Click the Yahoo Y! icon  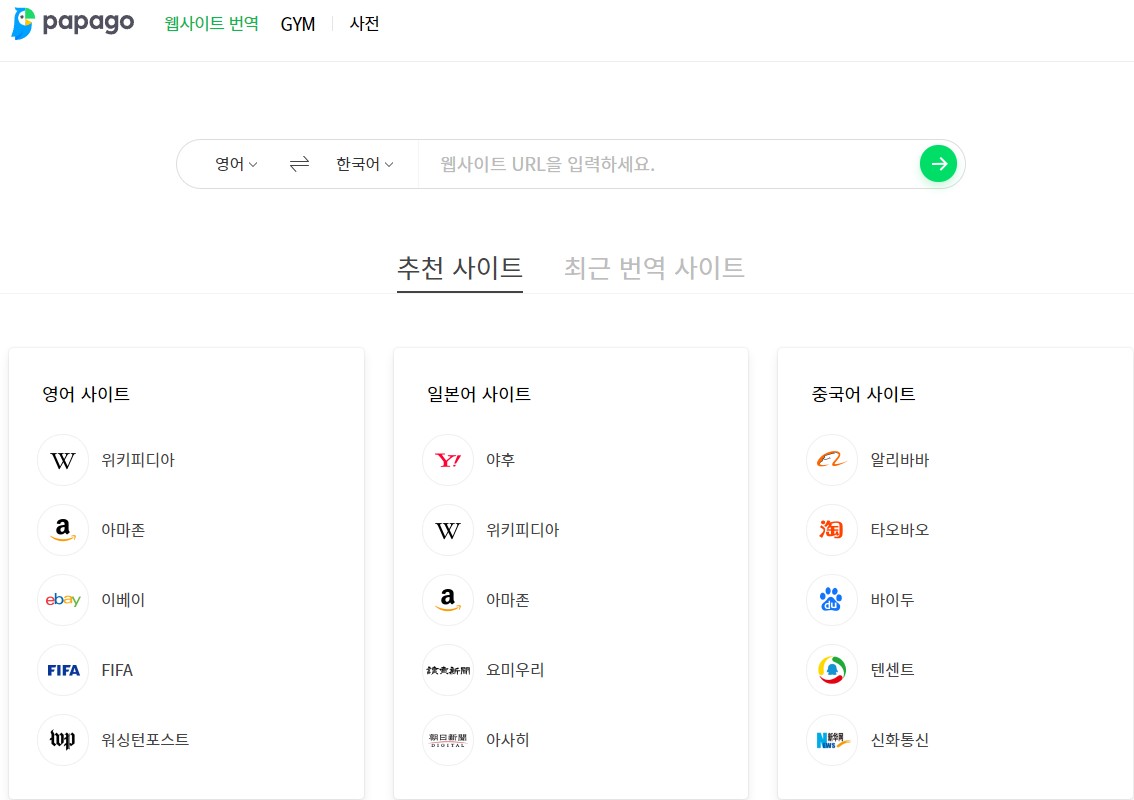[448, 460]
